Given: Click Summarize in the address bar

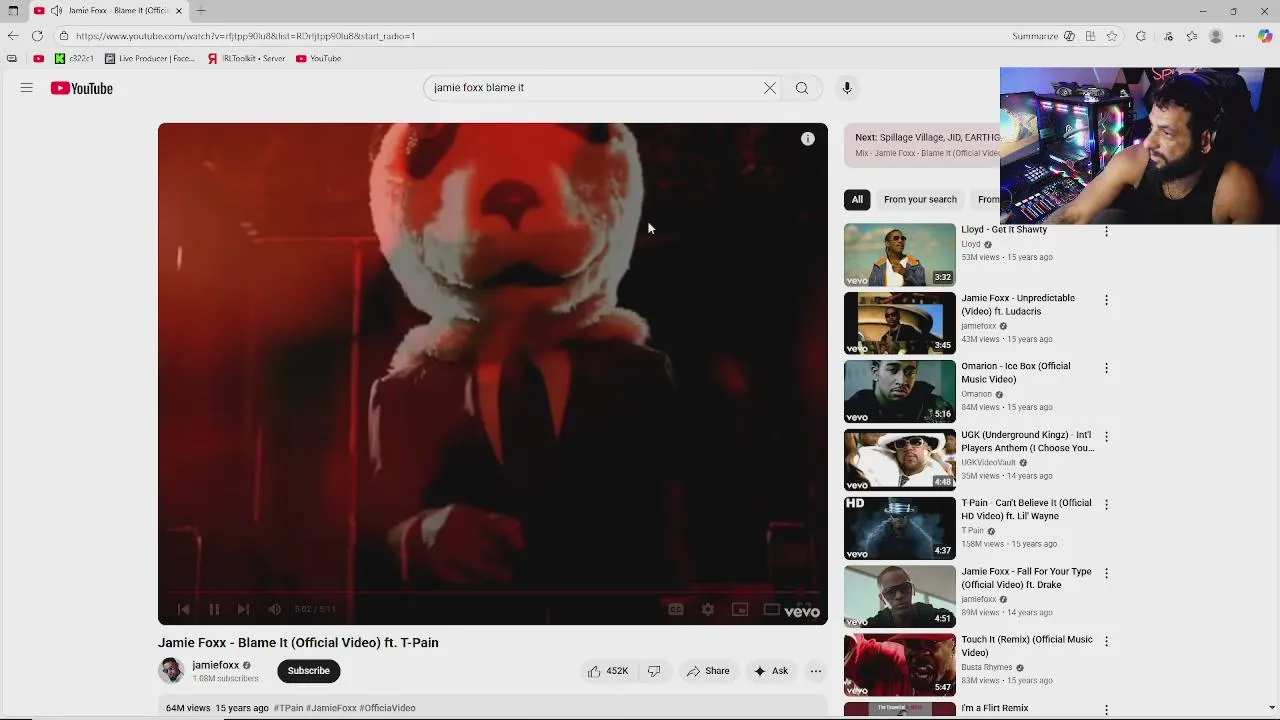Looking at the screenshot, I should click(1043, 36).
